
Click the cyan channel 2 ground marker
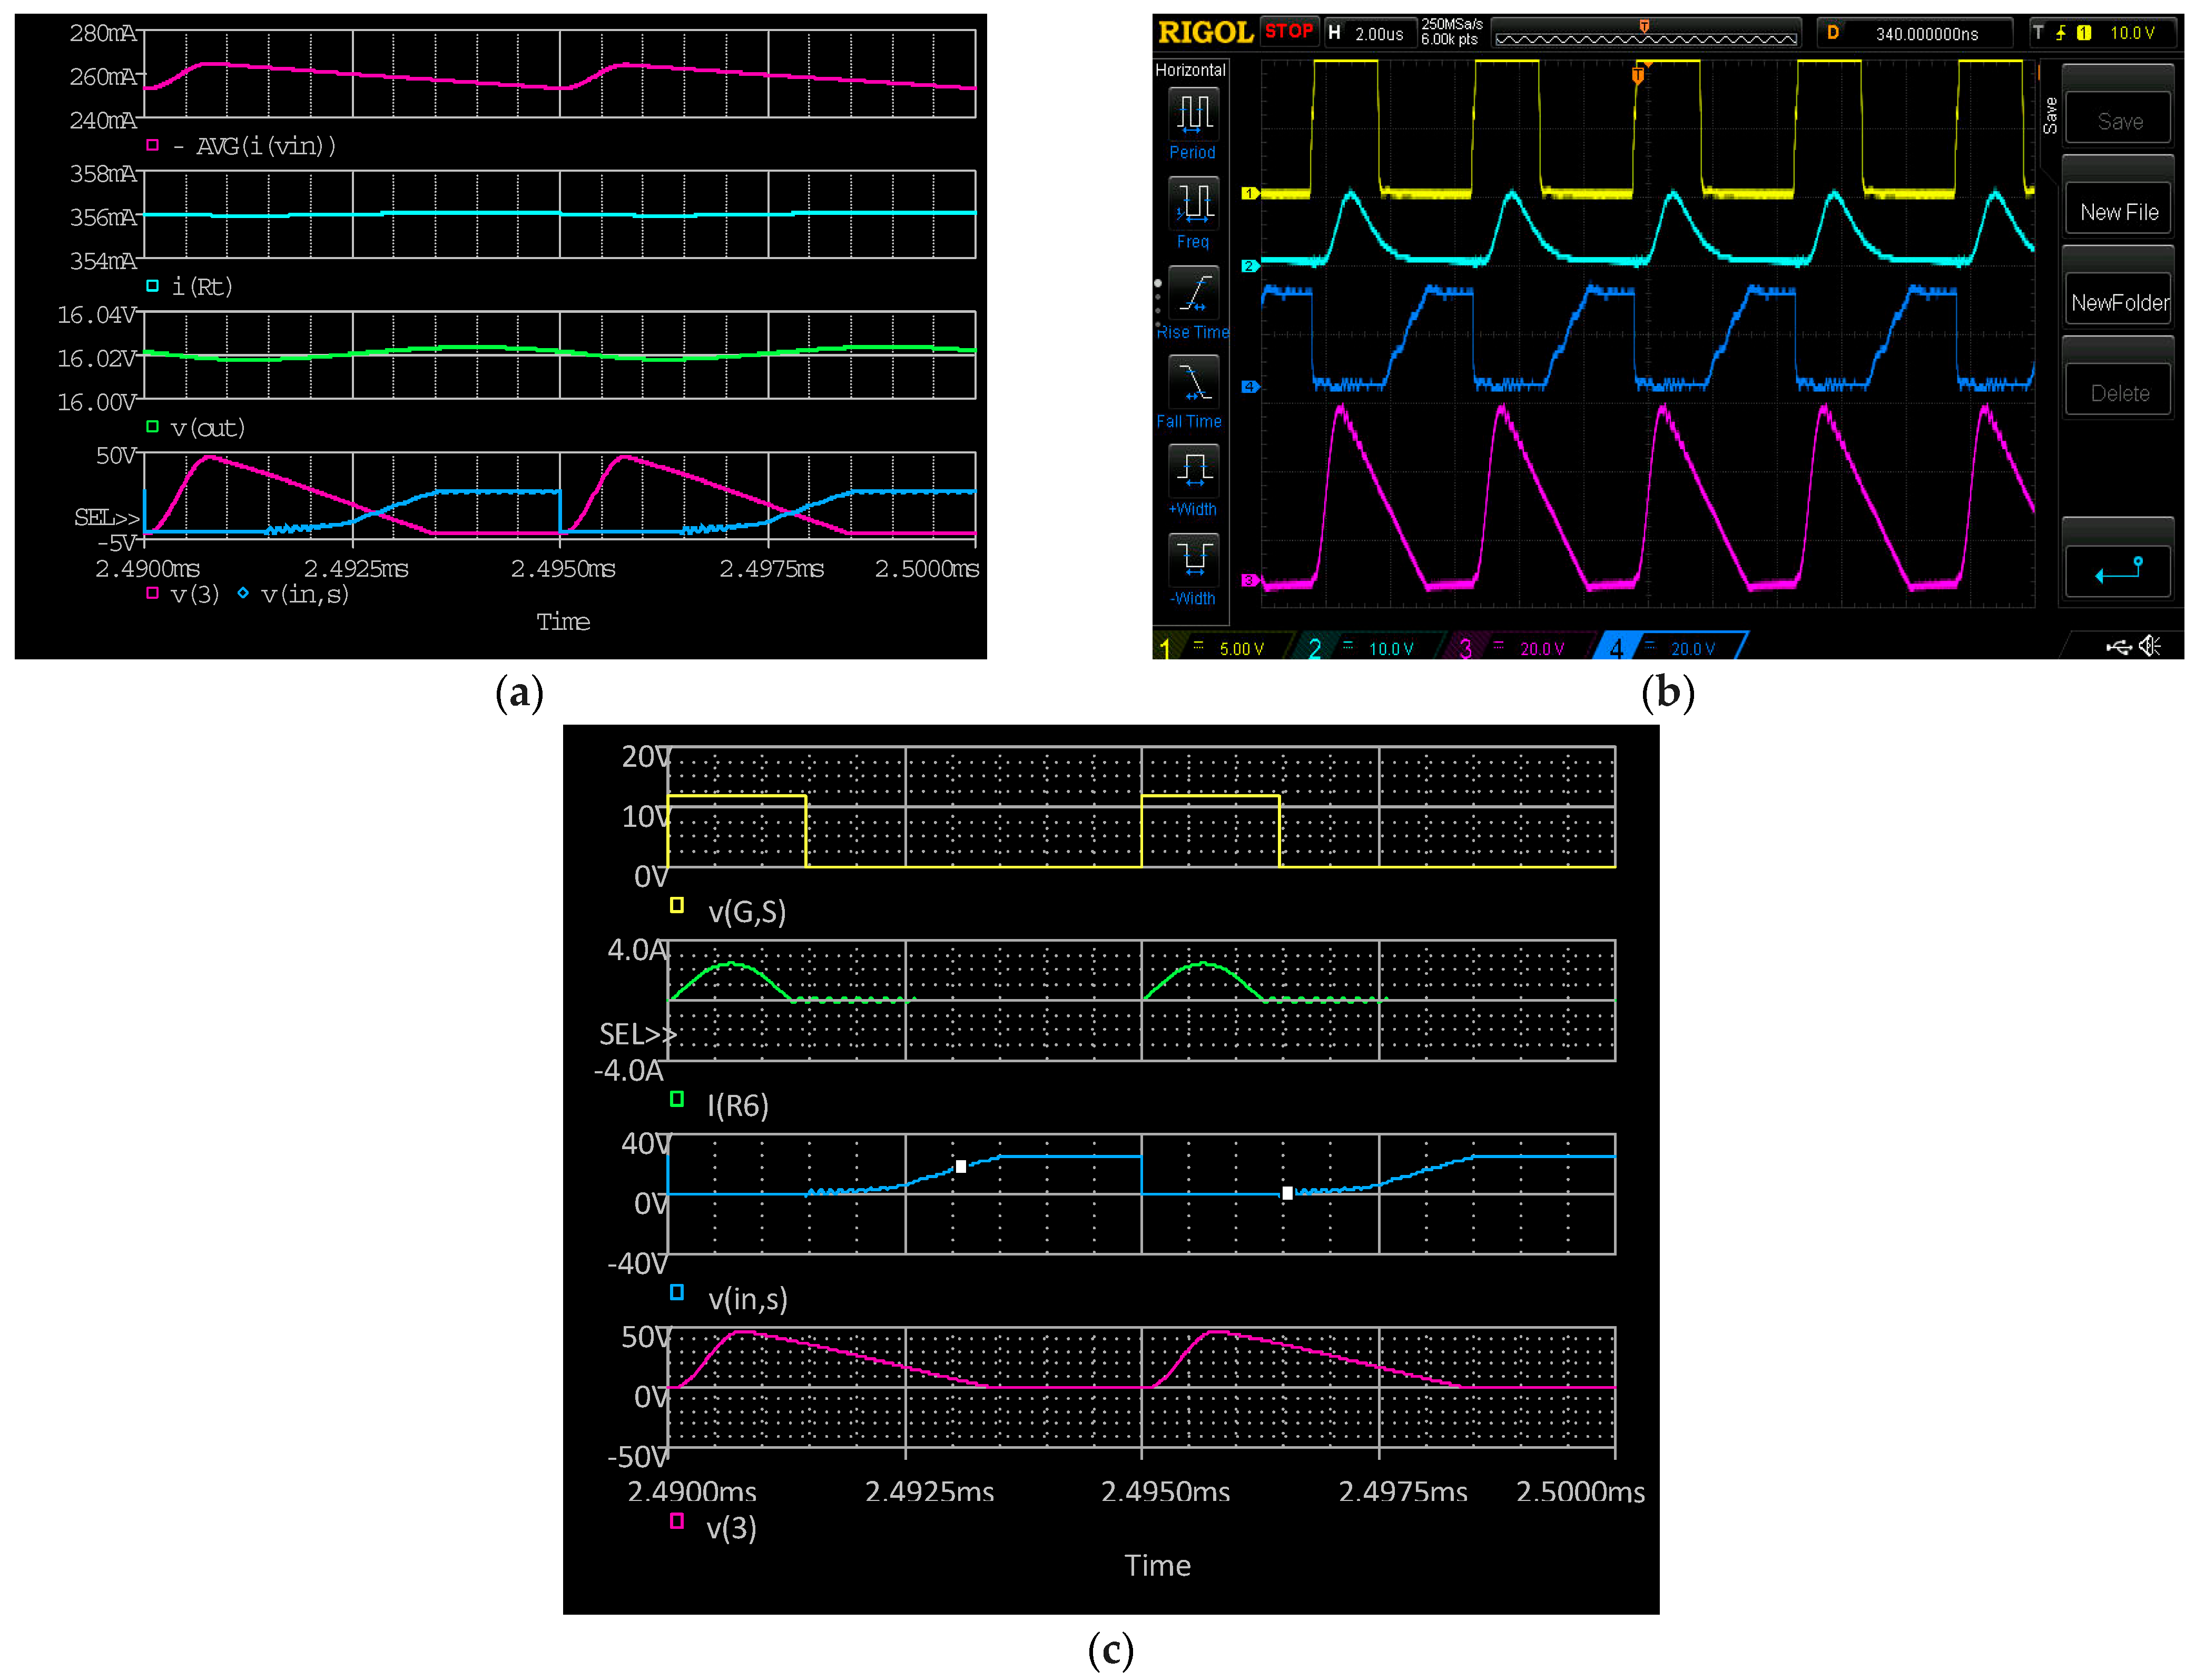point(1249,266)
